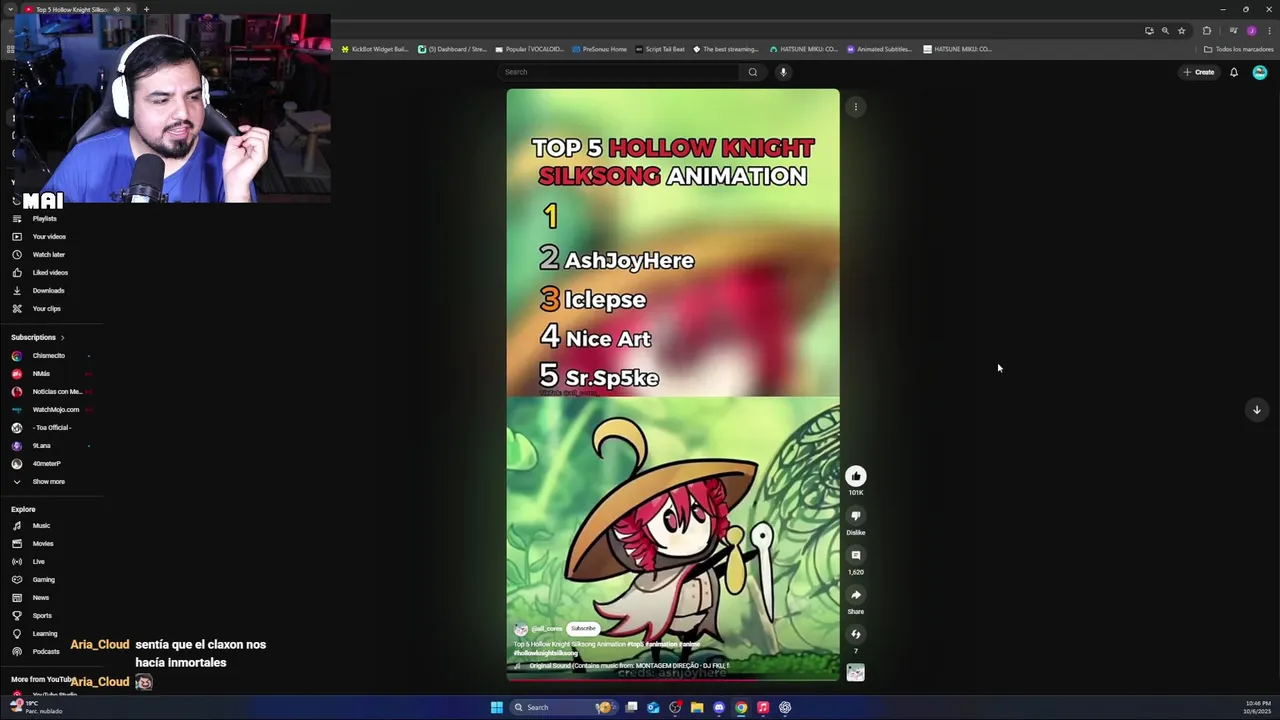Open the YouTube account avatar menu
This screenshot has width=1280, height=720.
click(1259, 72)
